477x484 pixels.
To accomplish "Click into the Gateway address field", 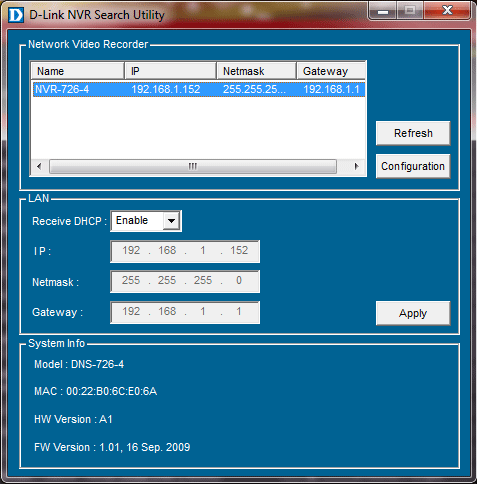I will (x=185, y=312).
